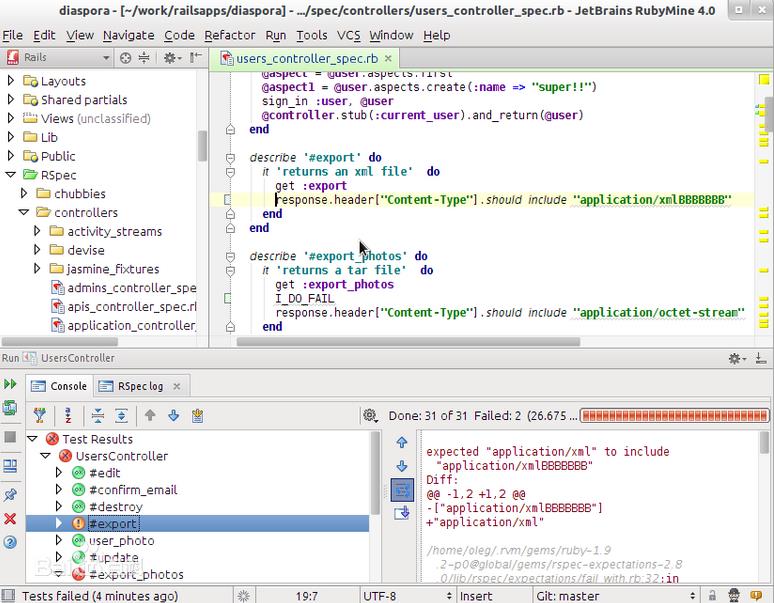Click the pin tab icon in Run panel

[10, 494]
